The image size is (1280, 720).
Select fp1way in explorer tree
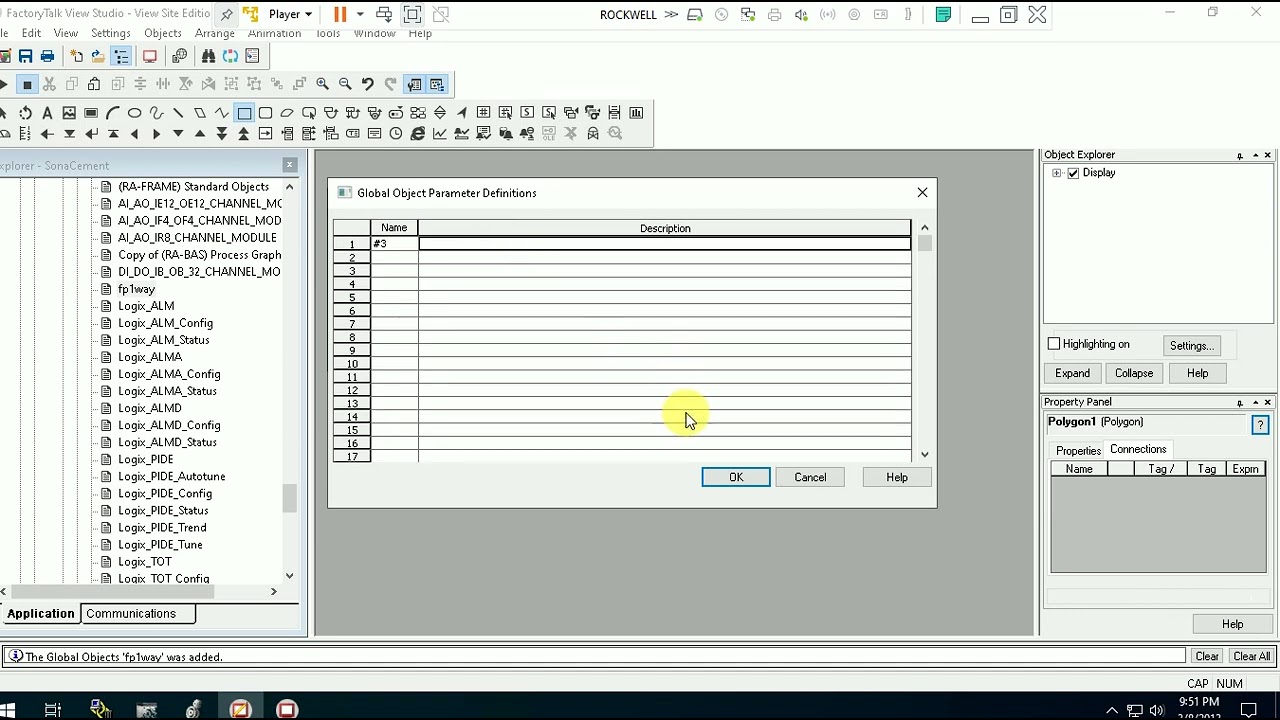[136, 289]
